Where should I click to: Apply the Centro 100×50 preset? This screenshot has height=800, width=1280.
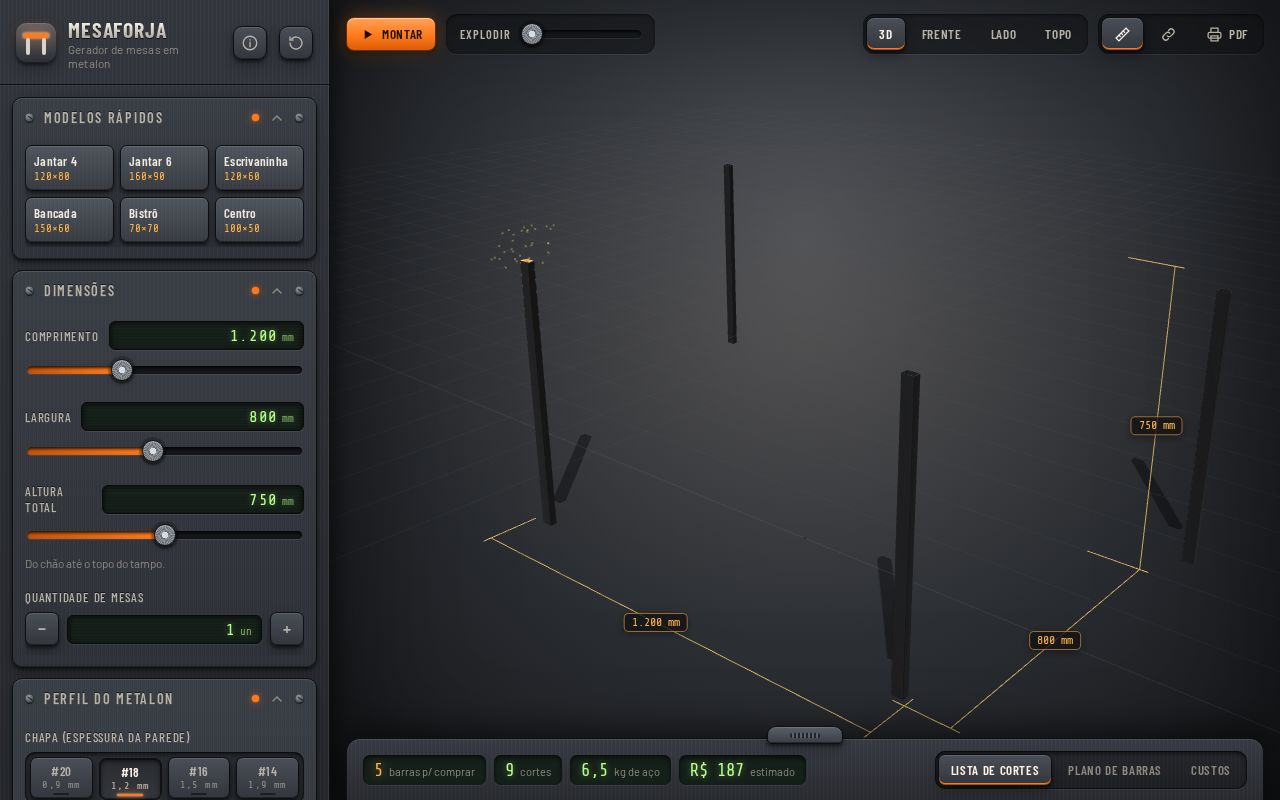[x=259, y=220]
